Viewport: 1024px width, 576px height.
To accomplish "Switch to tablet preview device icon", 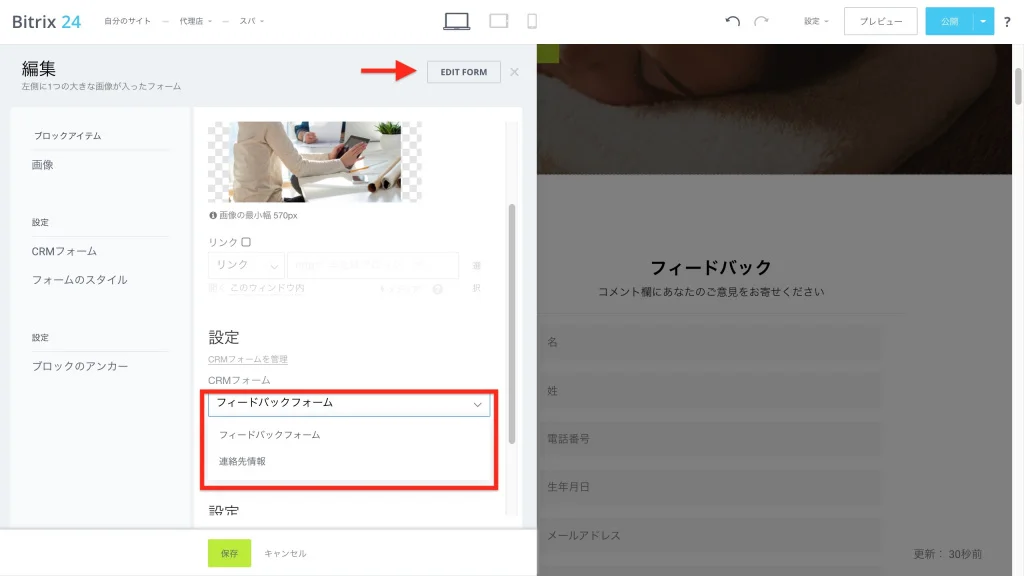I will (x=499, y=22).
